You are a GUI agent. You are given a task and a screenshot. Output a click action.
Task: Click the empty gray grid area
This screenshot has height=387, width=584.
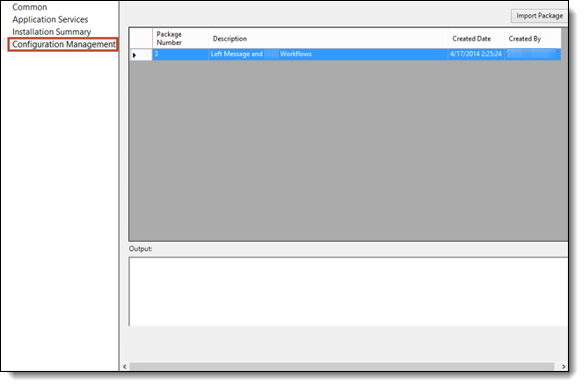[348, 150]
